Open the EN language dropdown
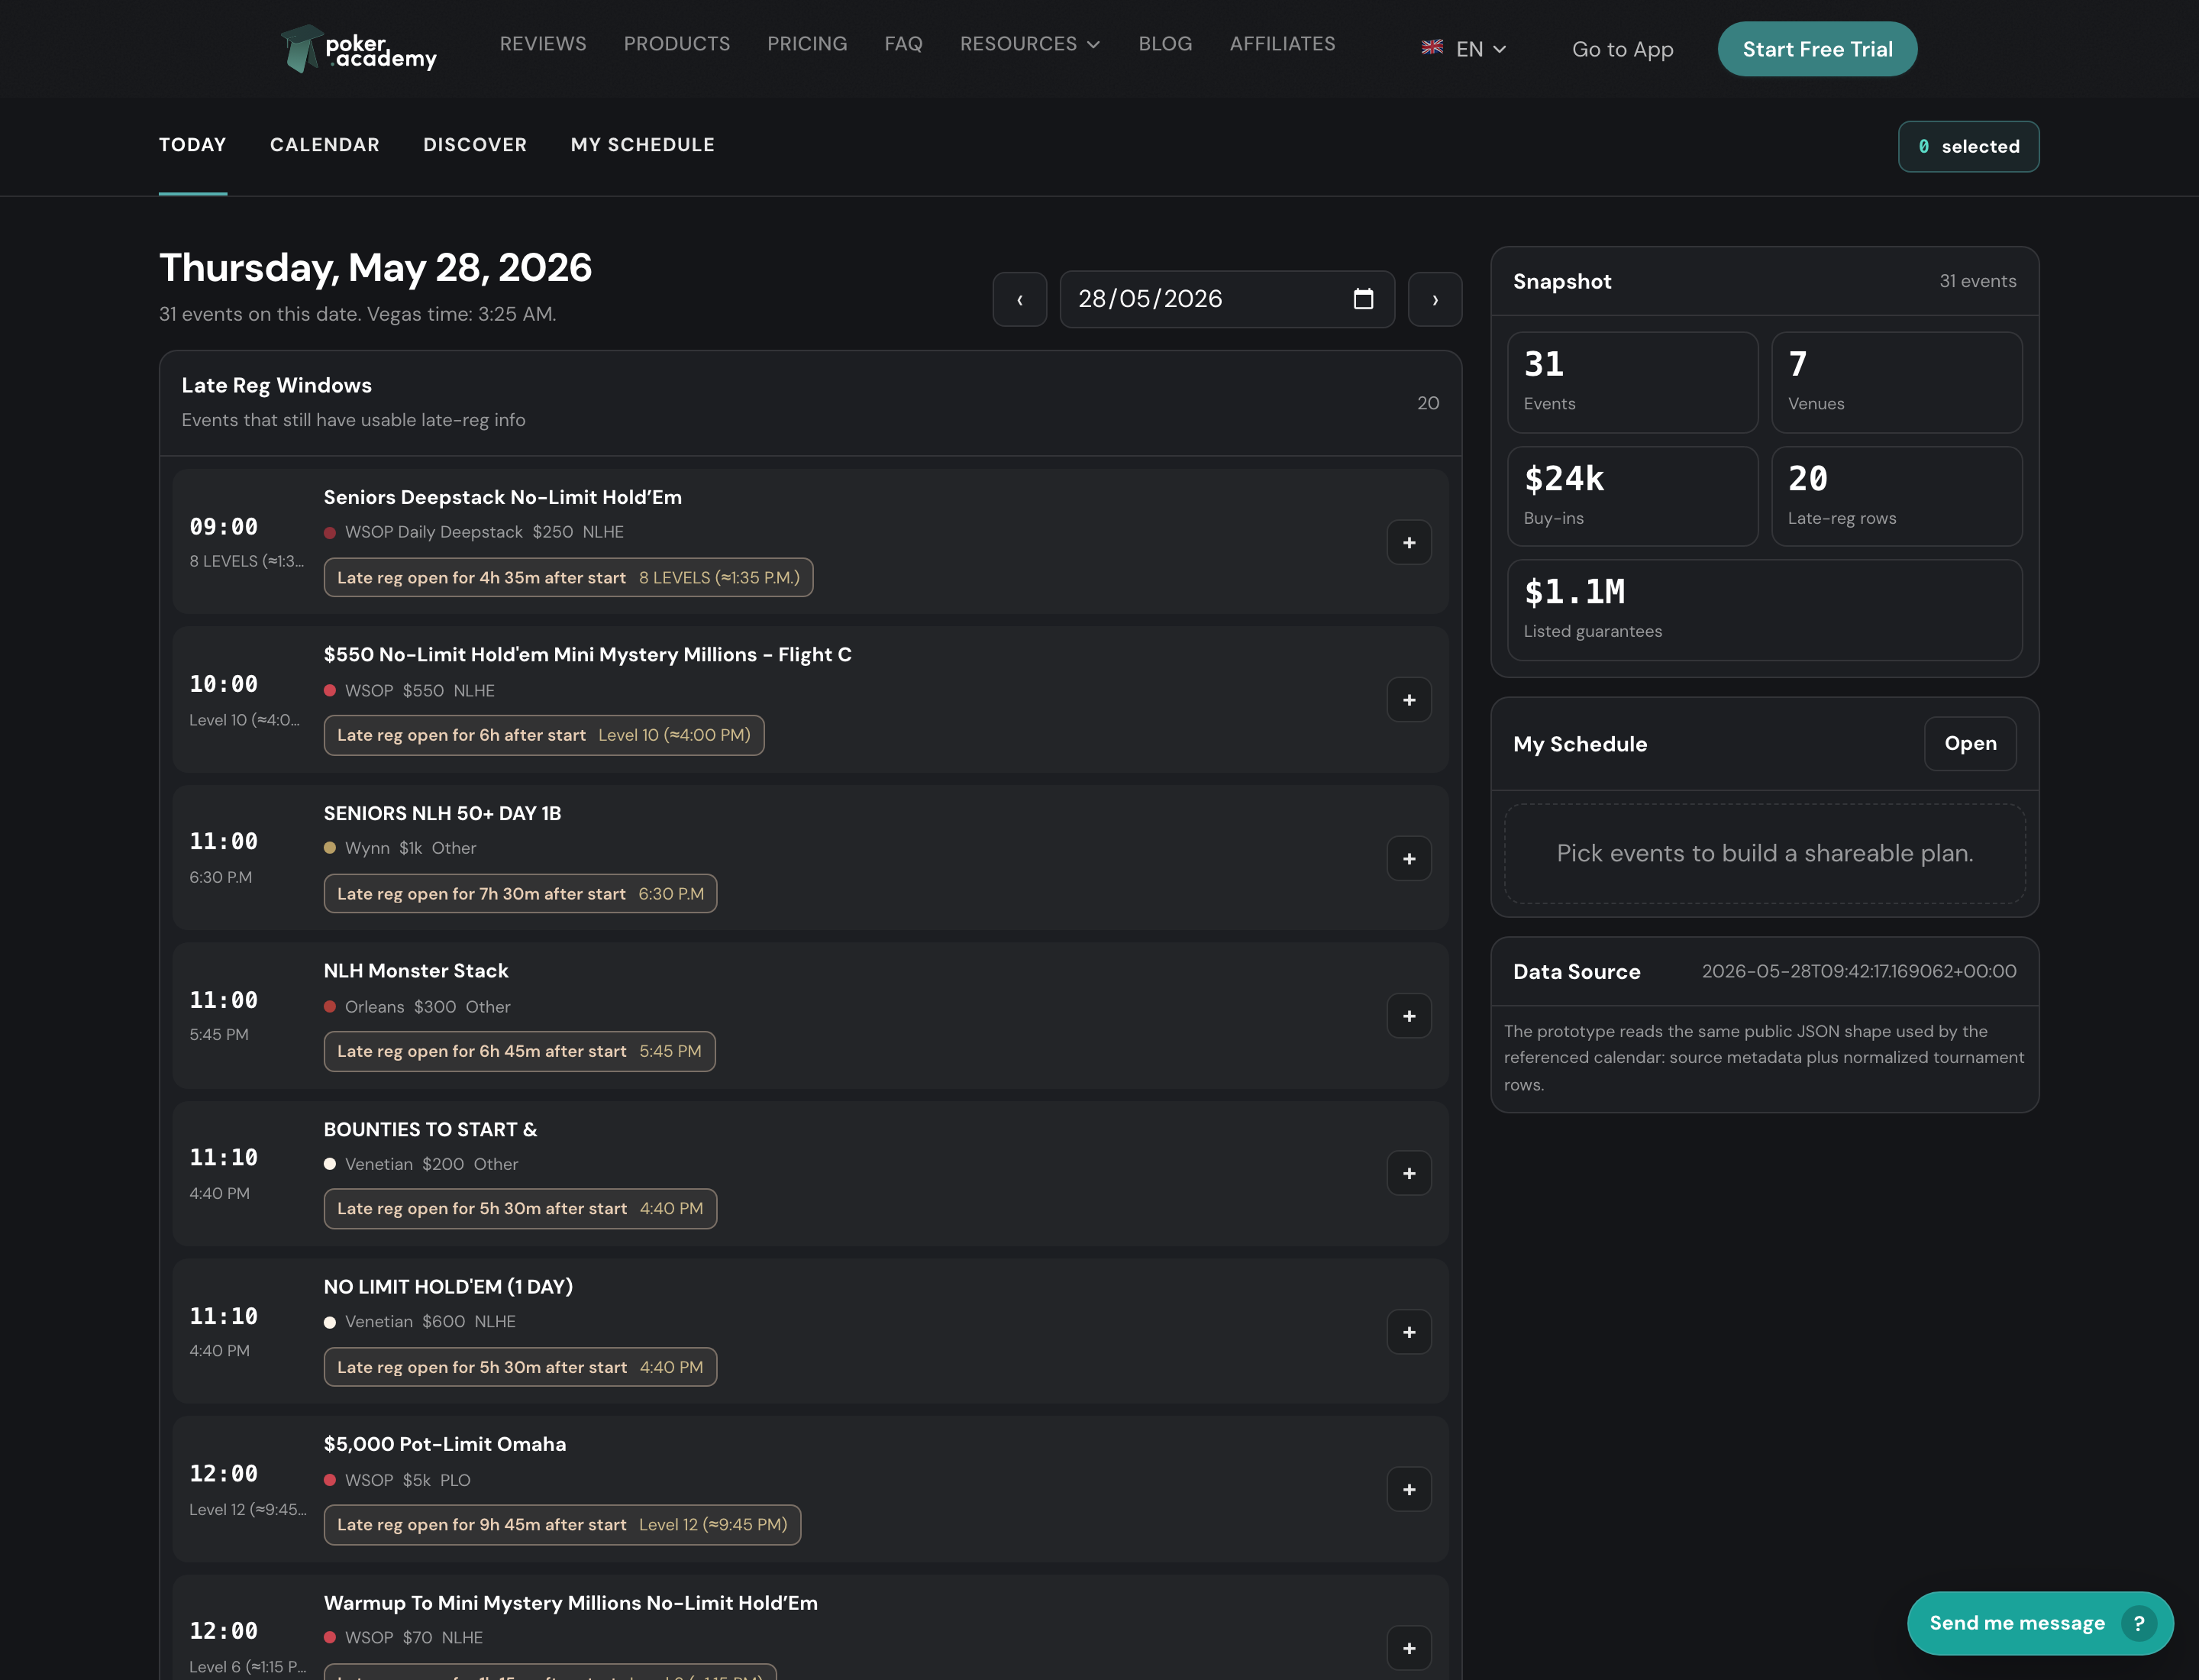The height and width of the screenshot is (1680, 2199). point(1480,49)
